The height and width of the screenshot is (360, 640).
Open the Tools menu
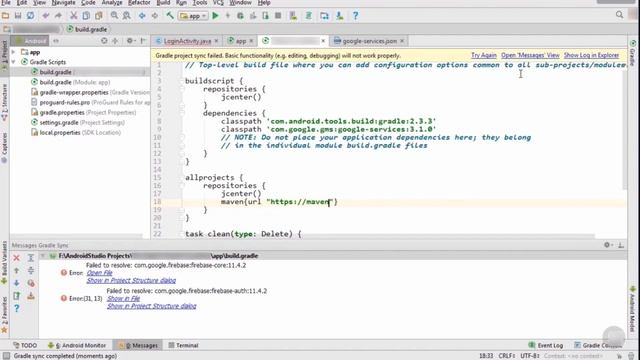(200, 2)
